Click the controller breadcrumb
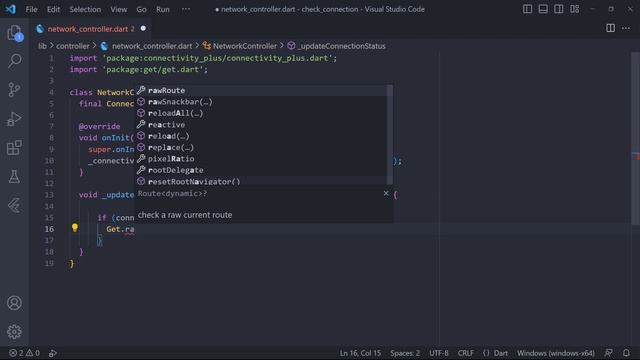Viewport: 640px width, 360px height. coord(73,46)
